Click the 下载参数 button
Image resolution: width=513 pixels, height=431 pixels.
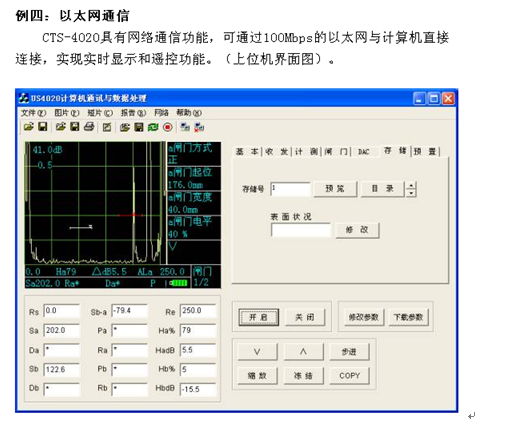click(x=408, y=317)
